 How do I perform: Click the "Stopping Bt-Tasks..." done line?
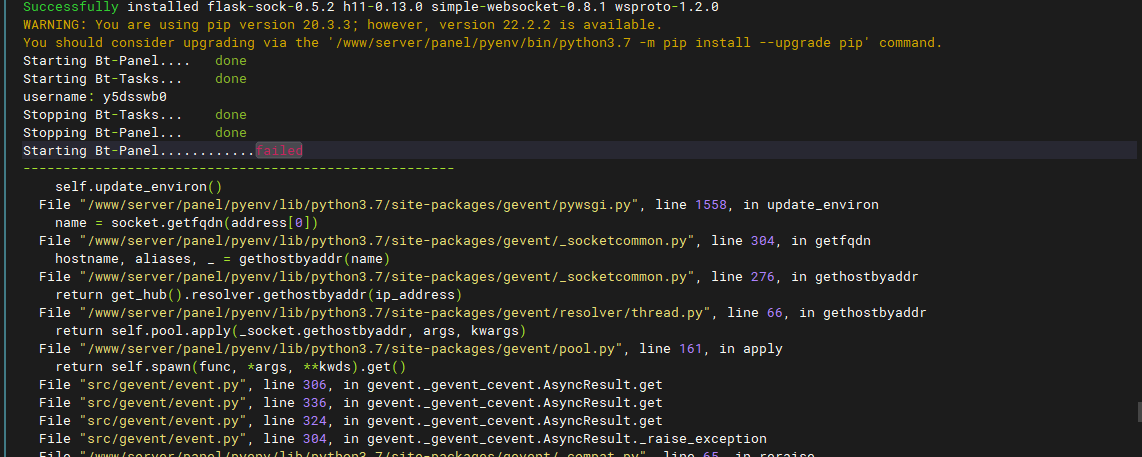pos(135,115)
